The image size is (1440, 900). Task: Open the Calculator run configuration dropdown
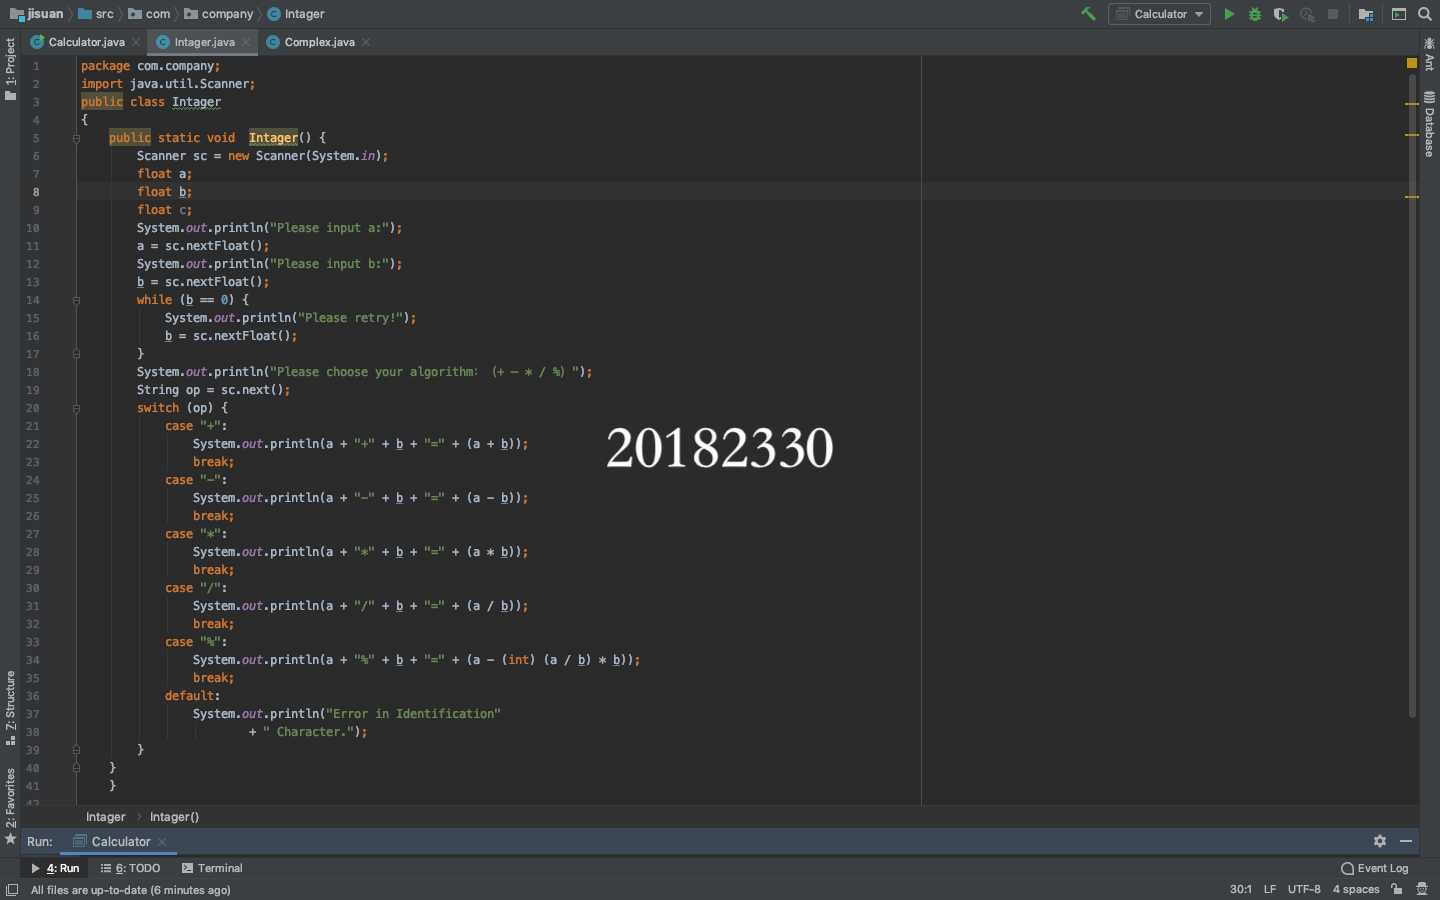1159,14
